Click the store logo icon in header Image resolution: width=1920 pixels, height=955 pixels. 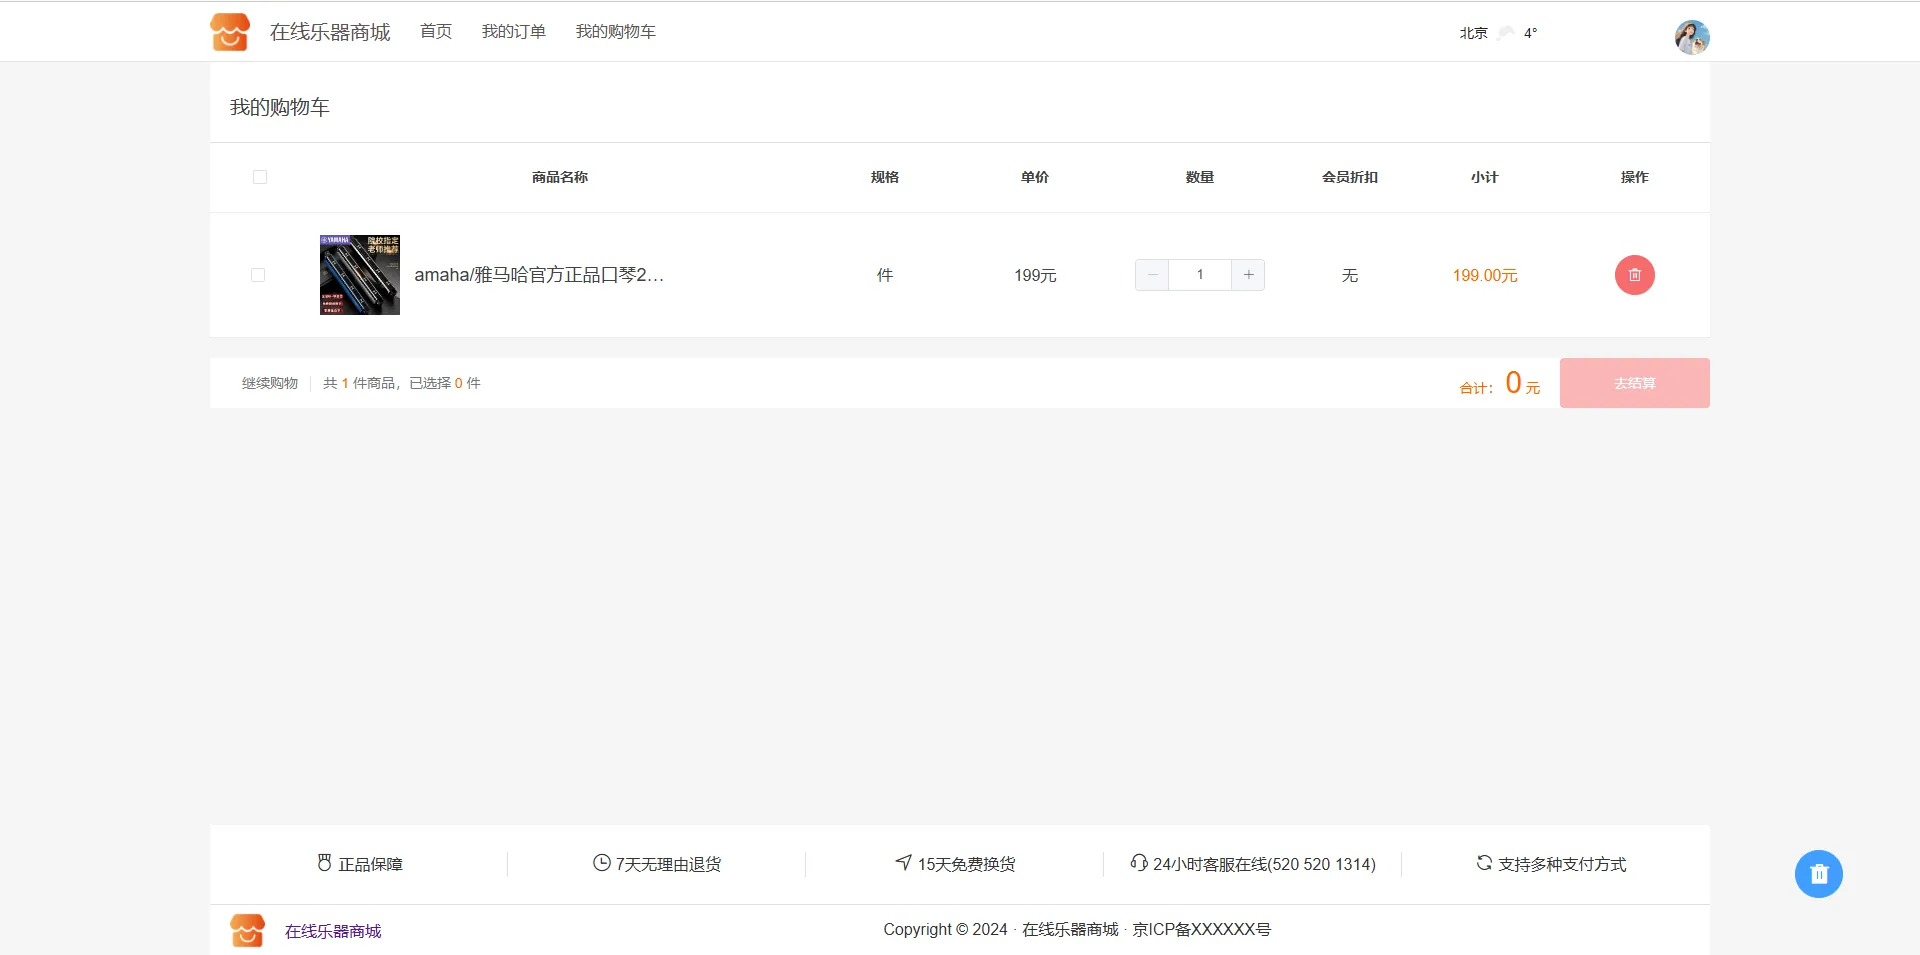pos(230,32)
